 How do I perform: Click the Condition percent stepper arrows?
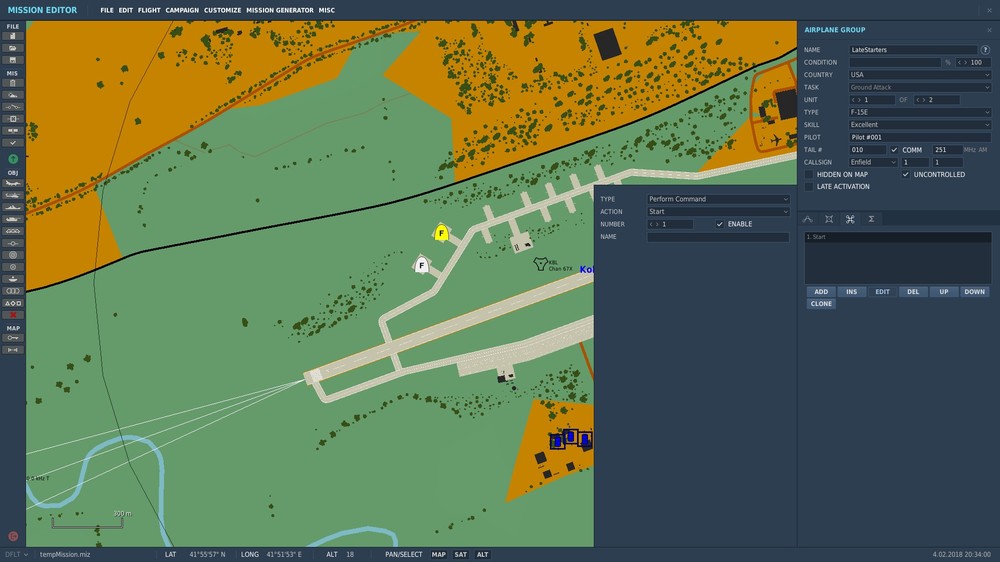click(962, 63)
